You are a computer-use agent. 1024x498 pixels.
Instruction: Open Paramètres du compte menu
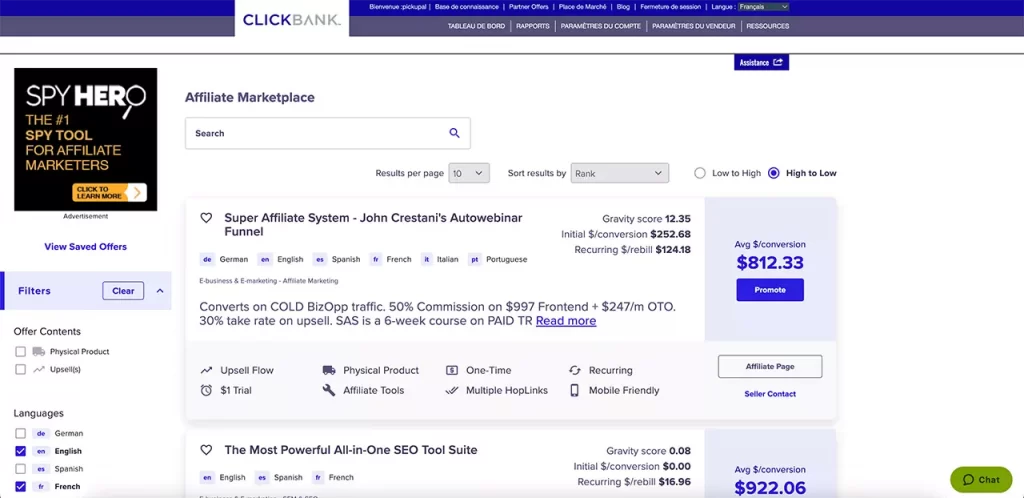(601, 26)
